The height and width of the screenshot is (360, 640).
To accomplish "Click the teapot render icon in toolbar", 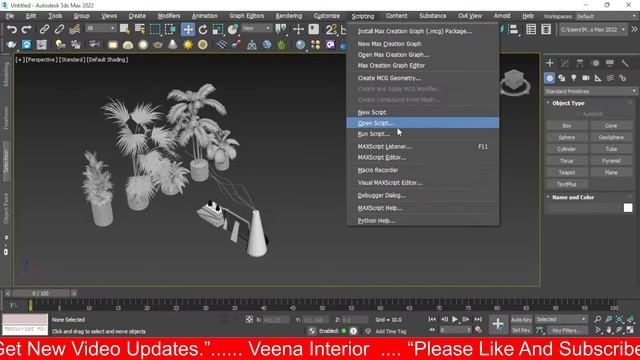I will point(11,44).
